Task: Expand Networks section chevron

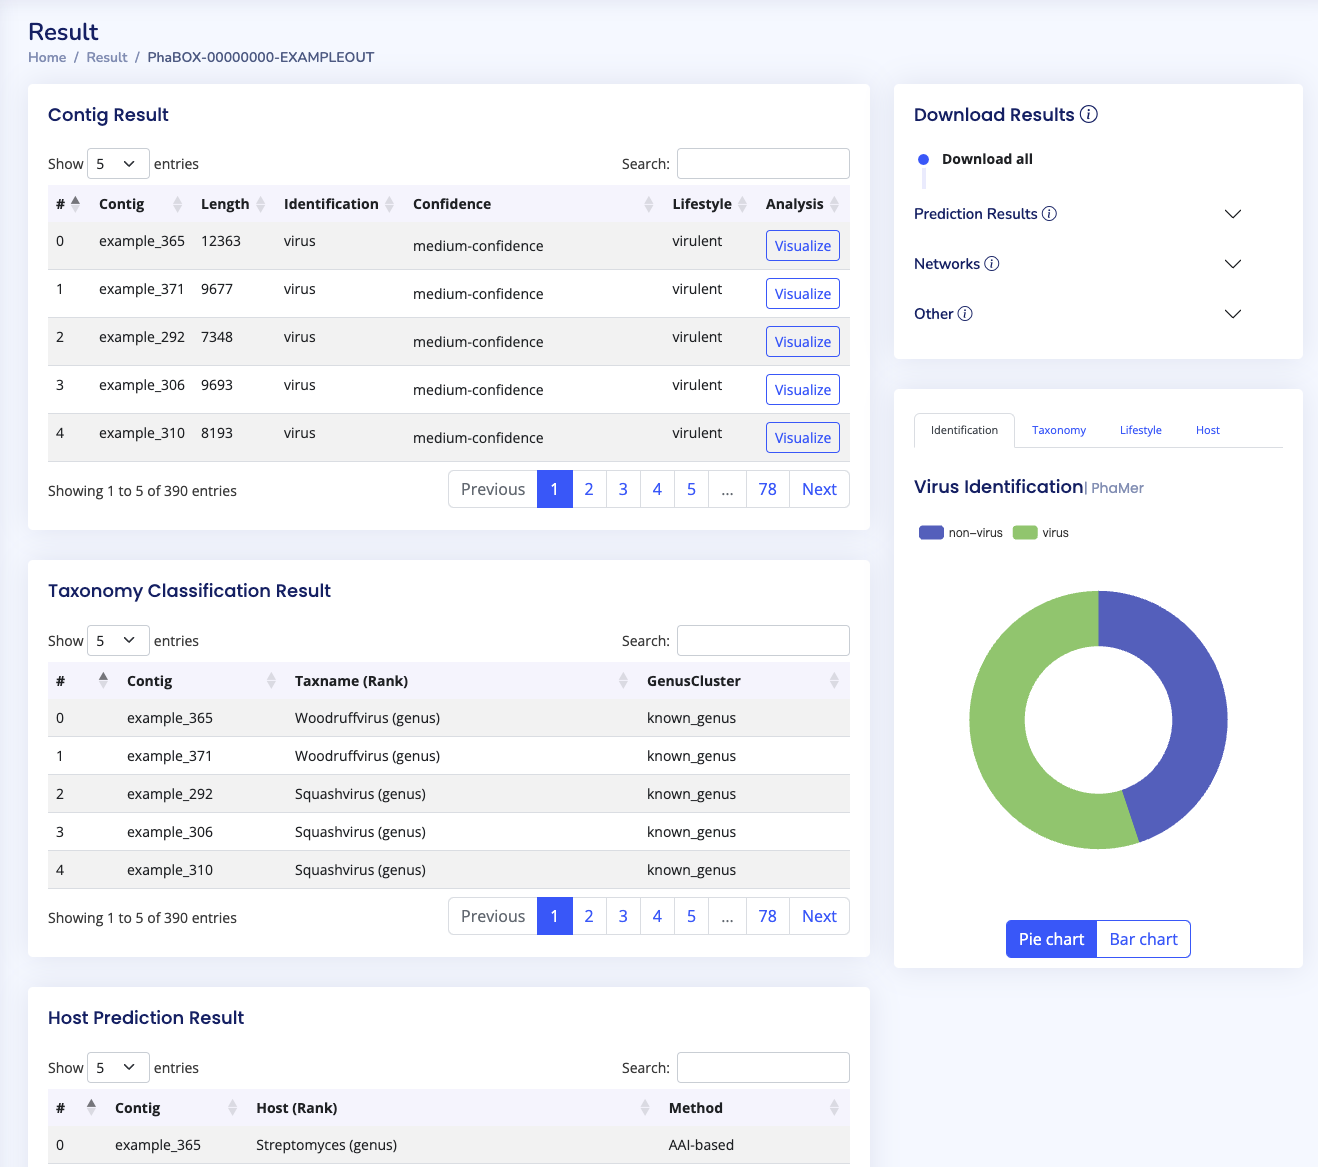Action: pos(1233,264)
